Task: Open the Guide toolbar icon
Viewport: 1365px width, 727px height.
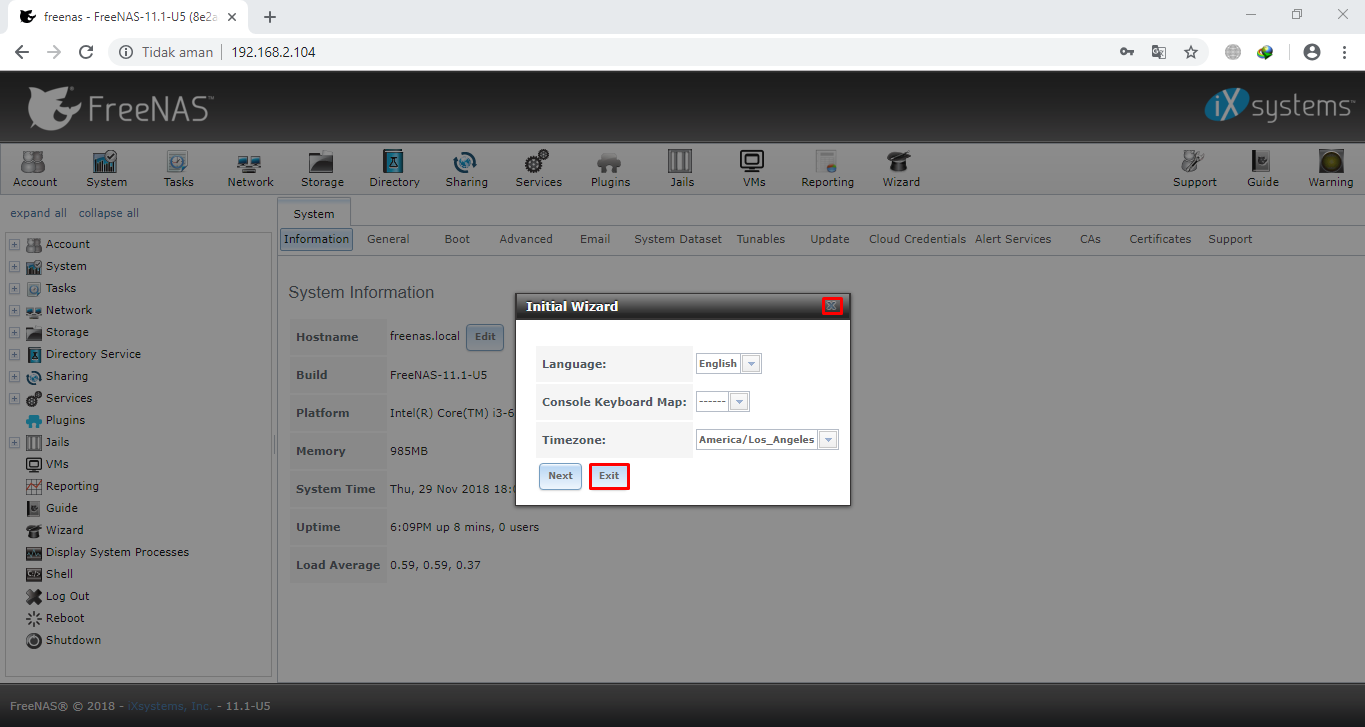Action: [x=1262, y=169]
